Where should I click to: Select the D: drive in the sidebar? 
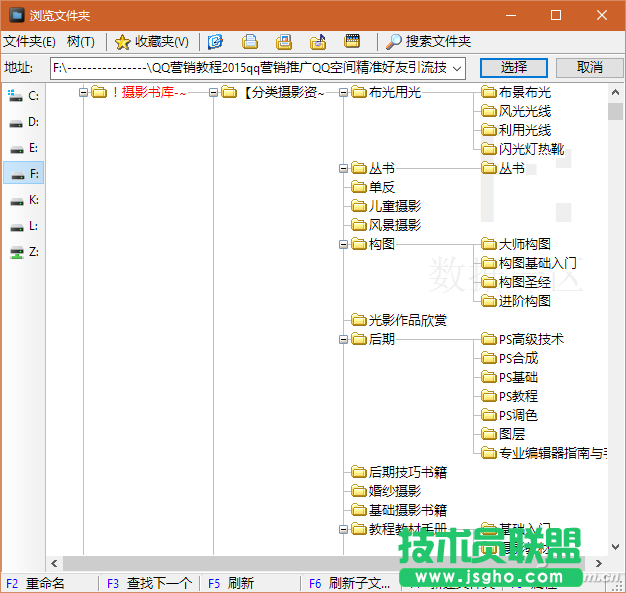point(22,122)
